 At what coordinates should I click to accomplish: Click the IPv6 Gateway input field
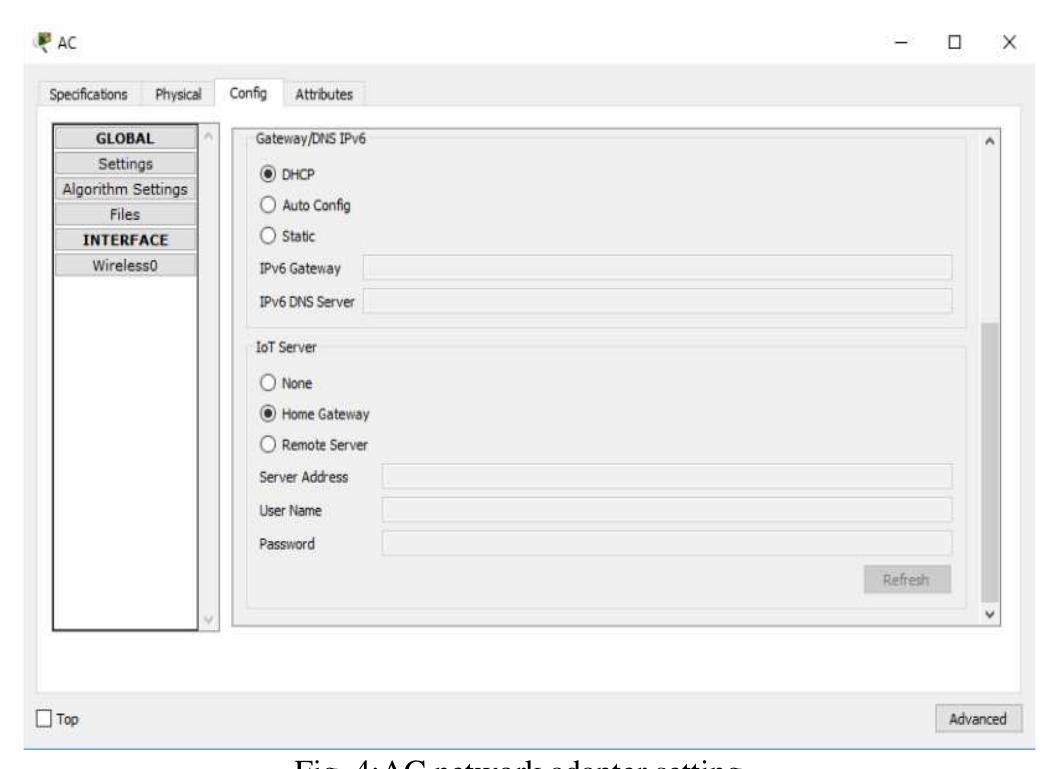tap(656, 266)
